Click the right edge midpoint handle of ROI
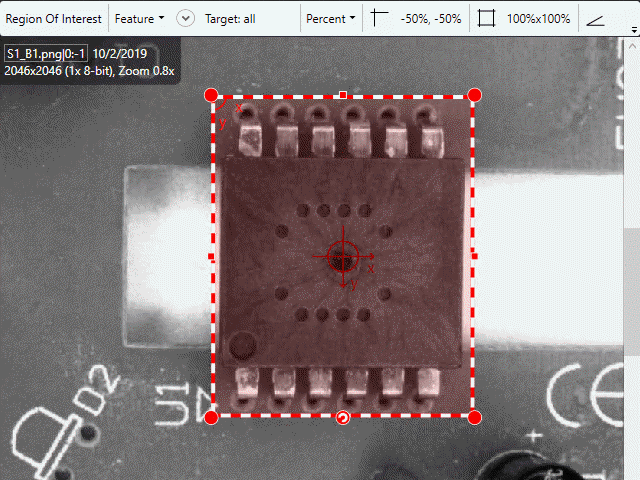 (475, 257)
